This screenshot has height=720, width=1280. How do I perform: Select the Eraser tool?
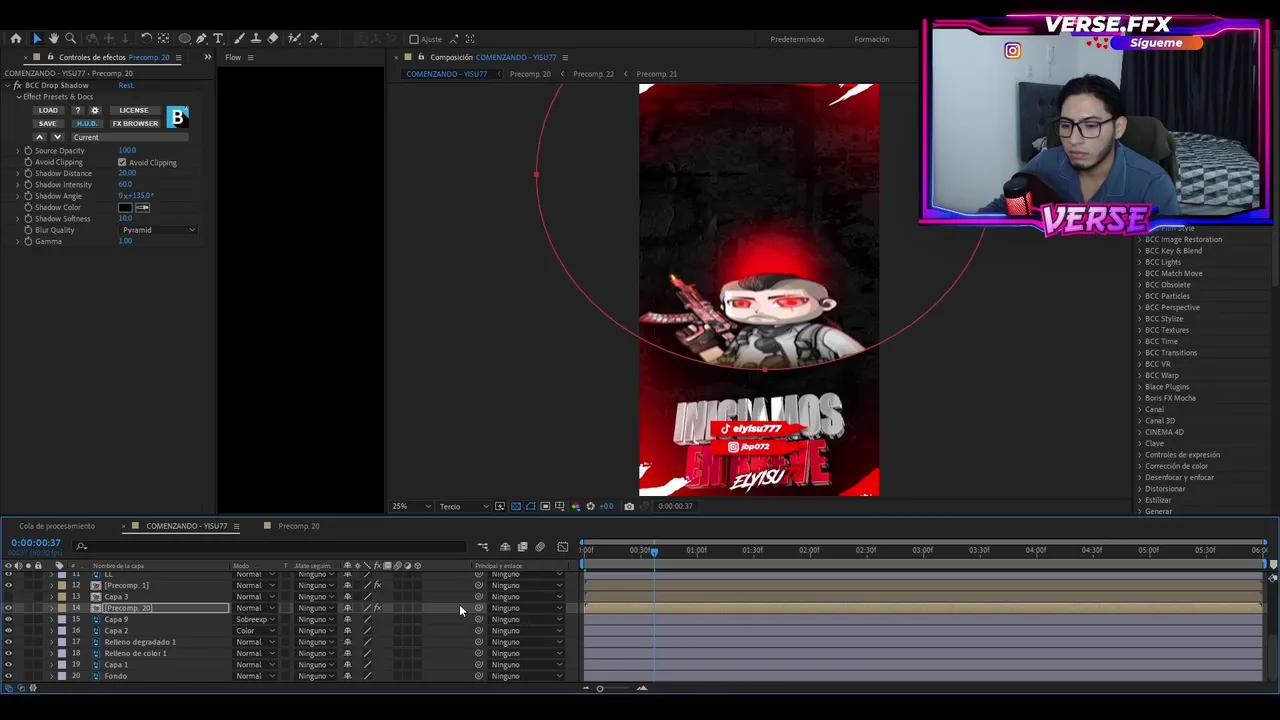[273, 38]
